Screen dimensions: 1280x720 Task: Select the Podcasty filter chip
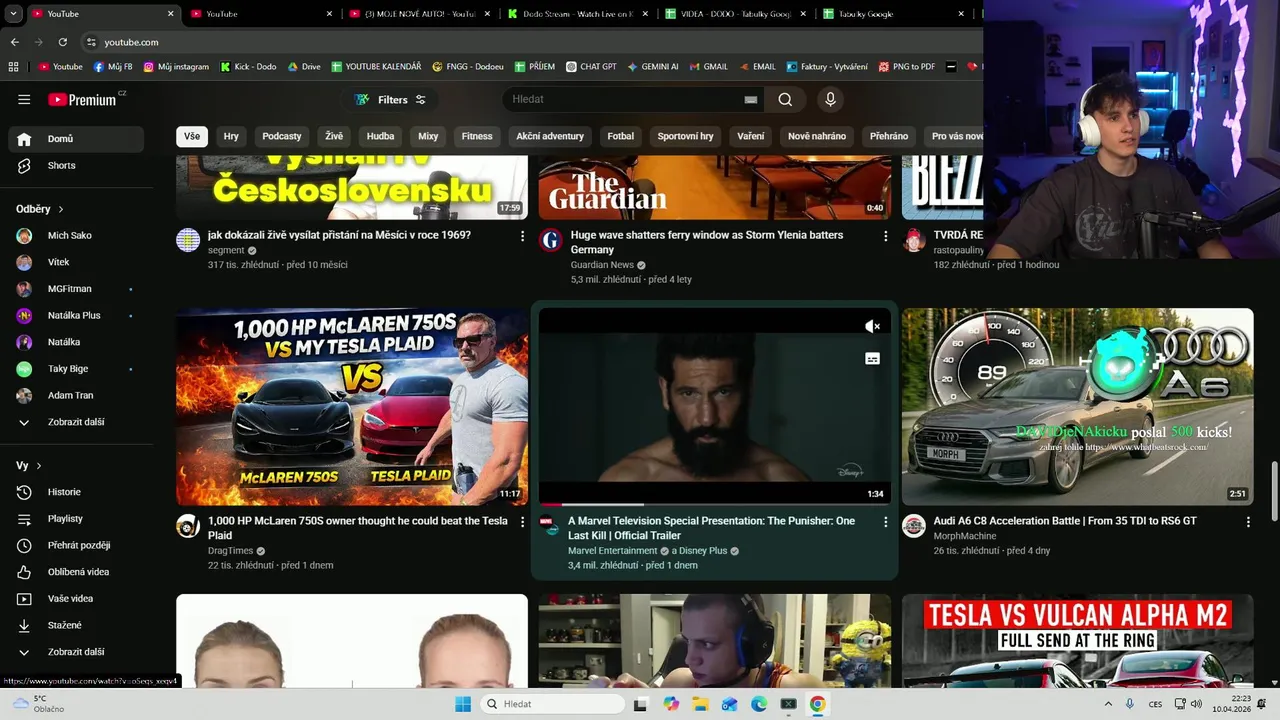coord(282,136)
